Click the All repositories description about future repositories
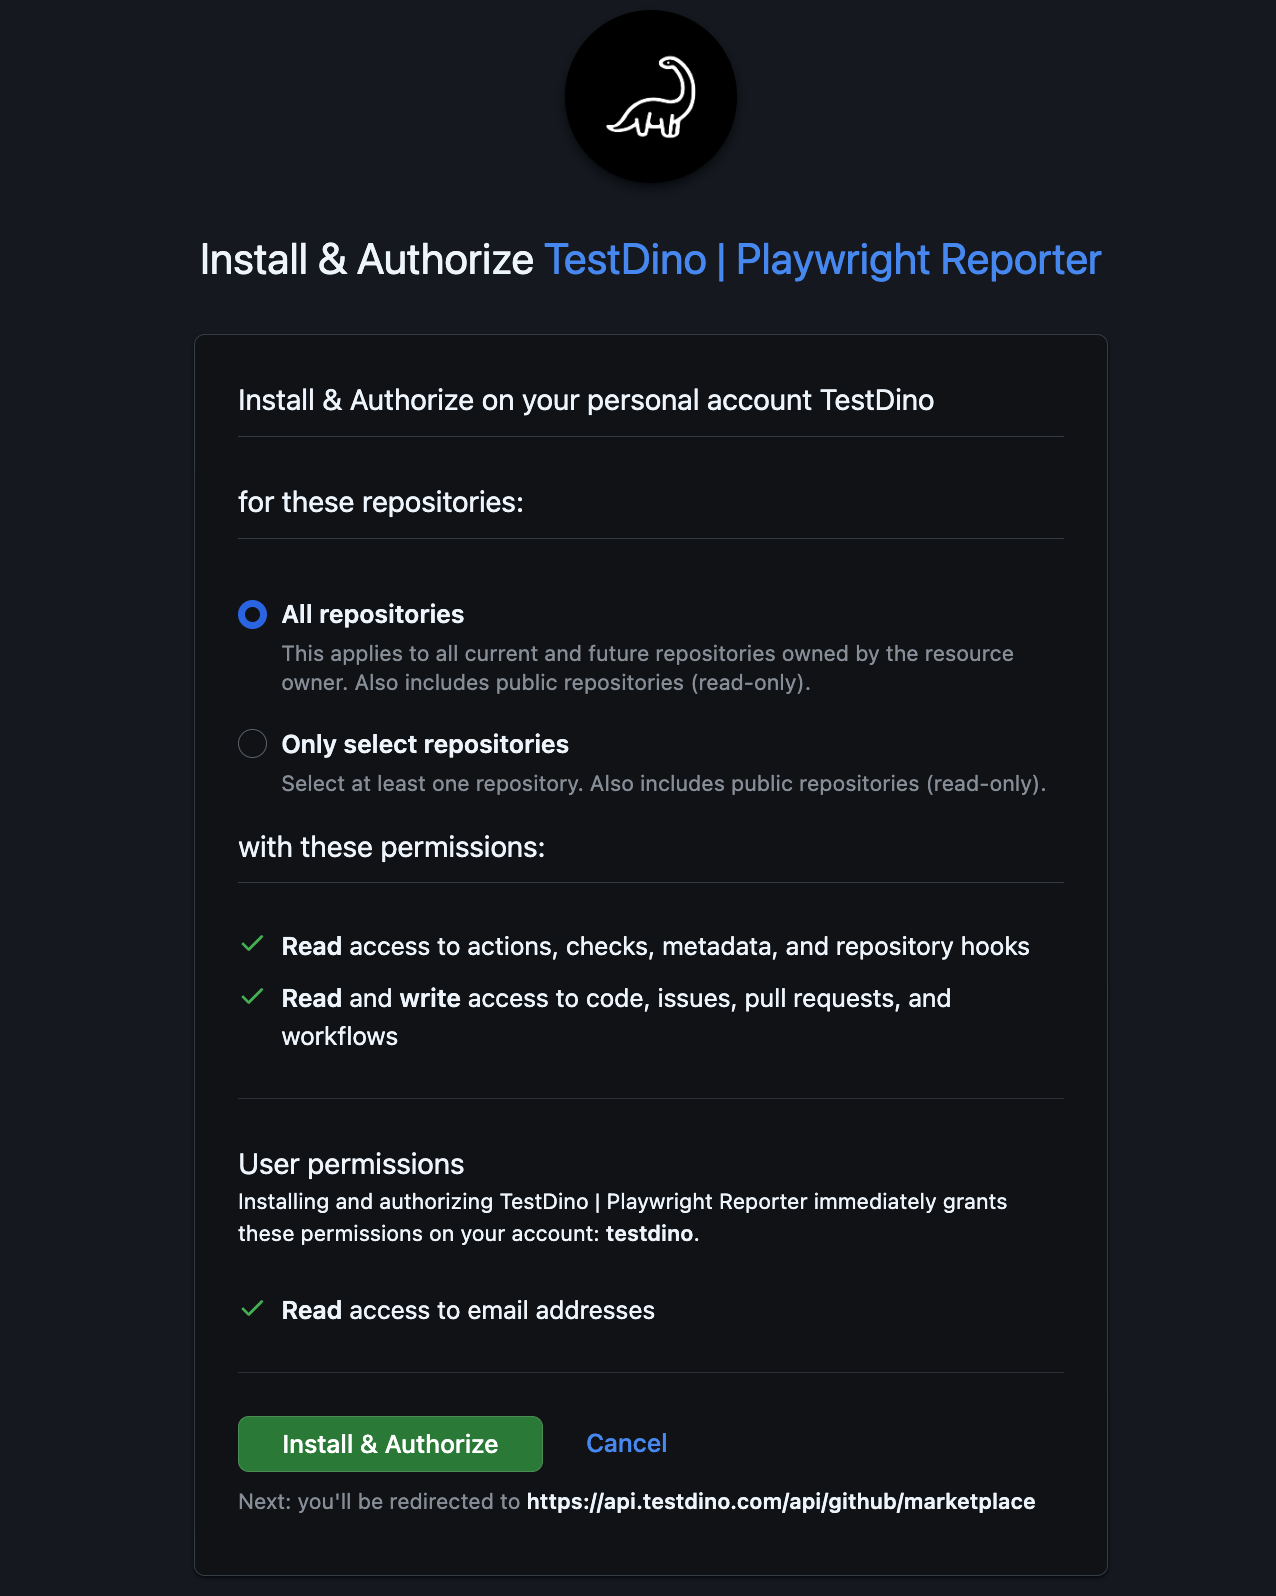Screen dimensions: 1276x1596 point(647,668)
